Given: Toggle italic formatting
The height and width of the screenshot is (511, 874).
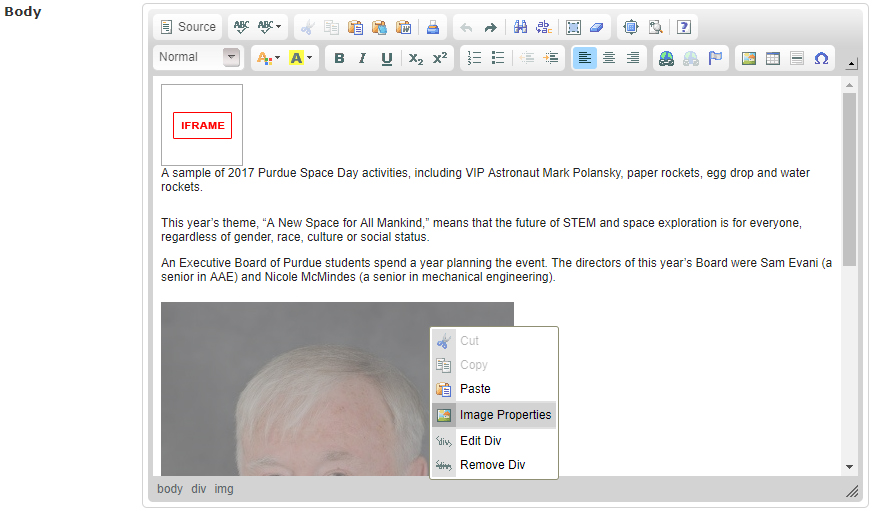Looking at the screenshot, I should tap(363, 58).
